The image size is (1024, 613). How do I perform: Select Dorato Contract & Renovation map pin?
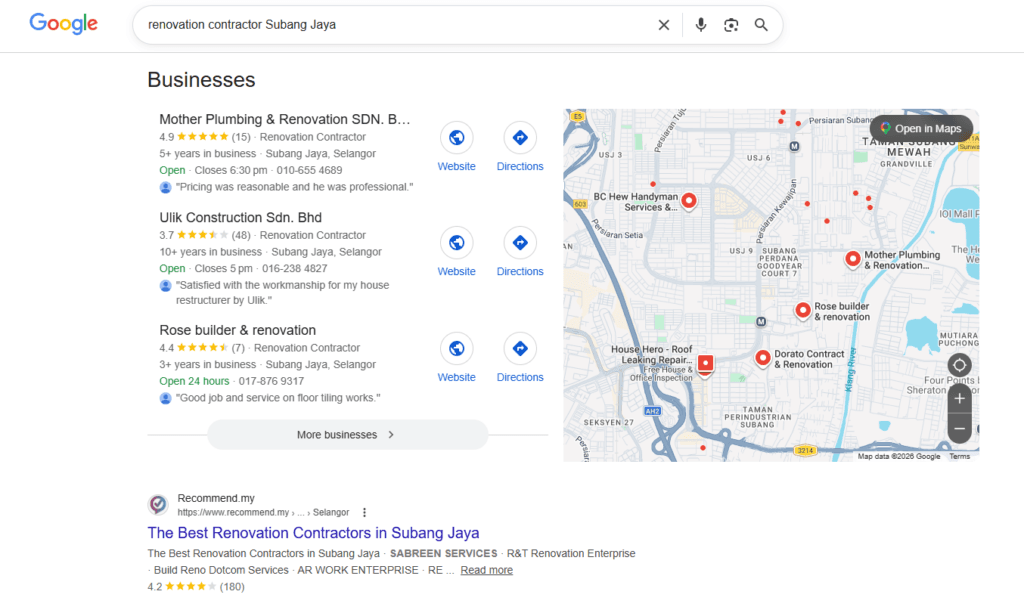point(762,358)
